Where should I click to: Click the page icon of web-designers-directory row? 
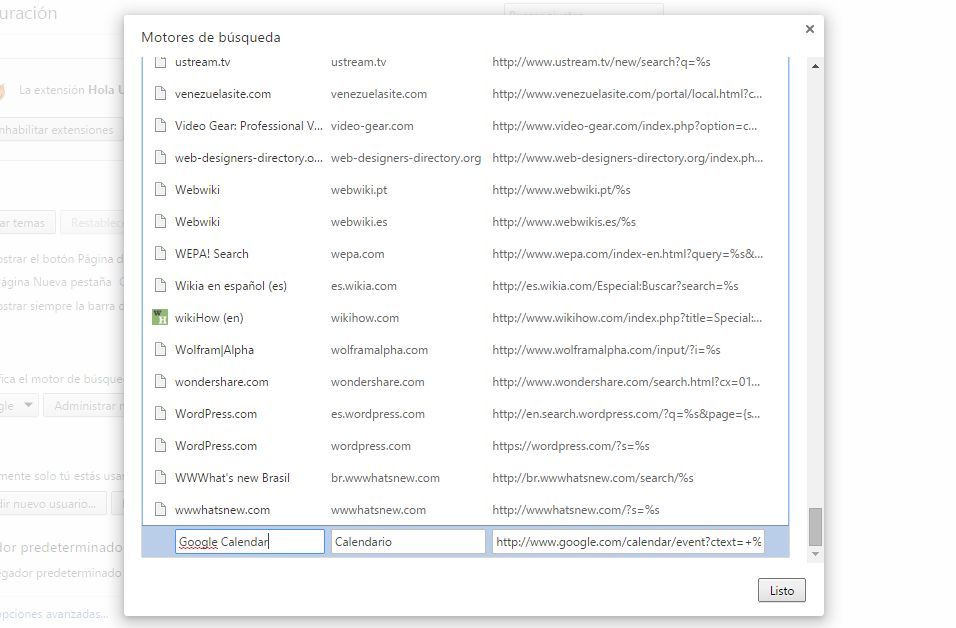160,158
